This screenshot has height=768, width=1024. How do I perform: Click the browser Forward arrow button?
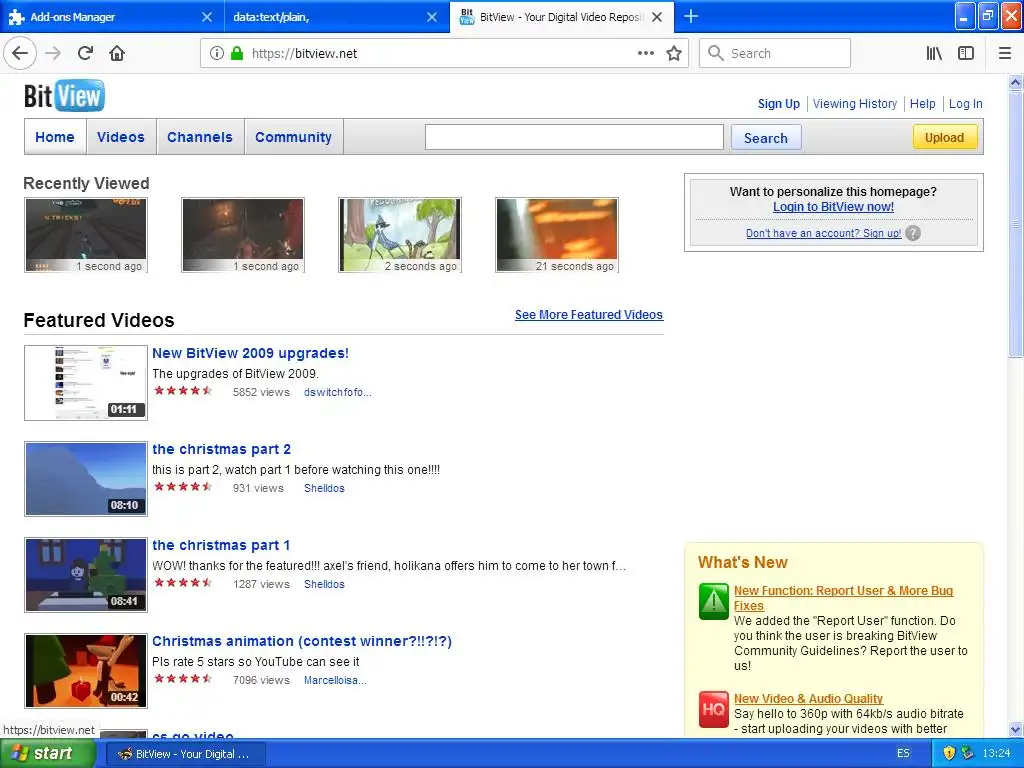click(53, 53)
